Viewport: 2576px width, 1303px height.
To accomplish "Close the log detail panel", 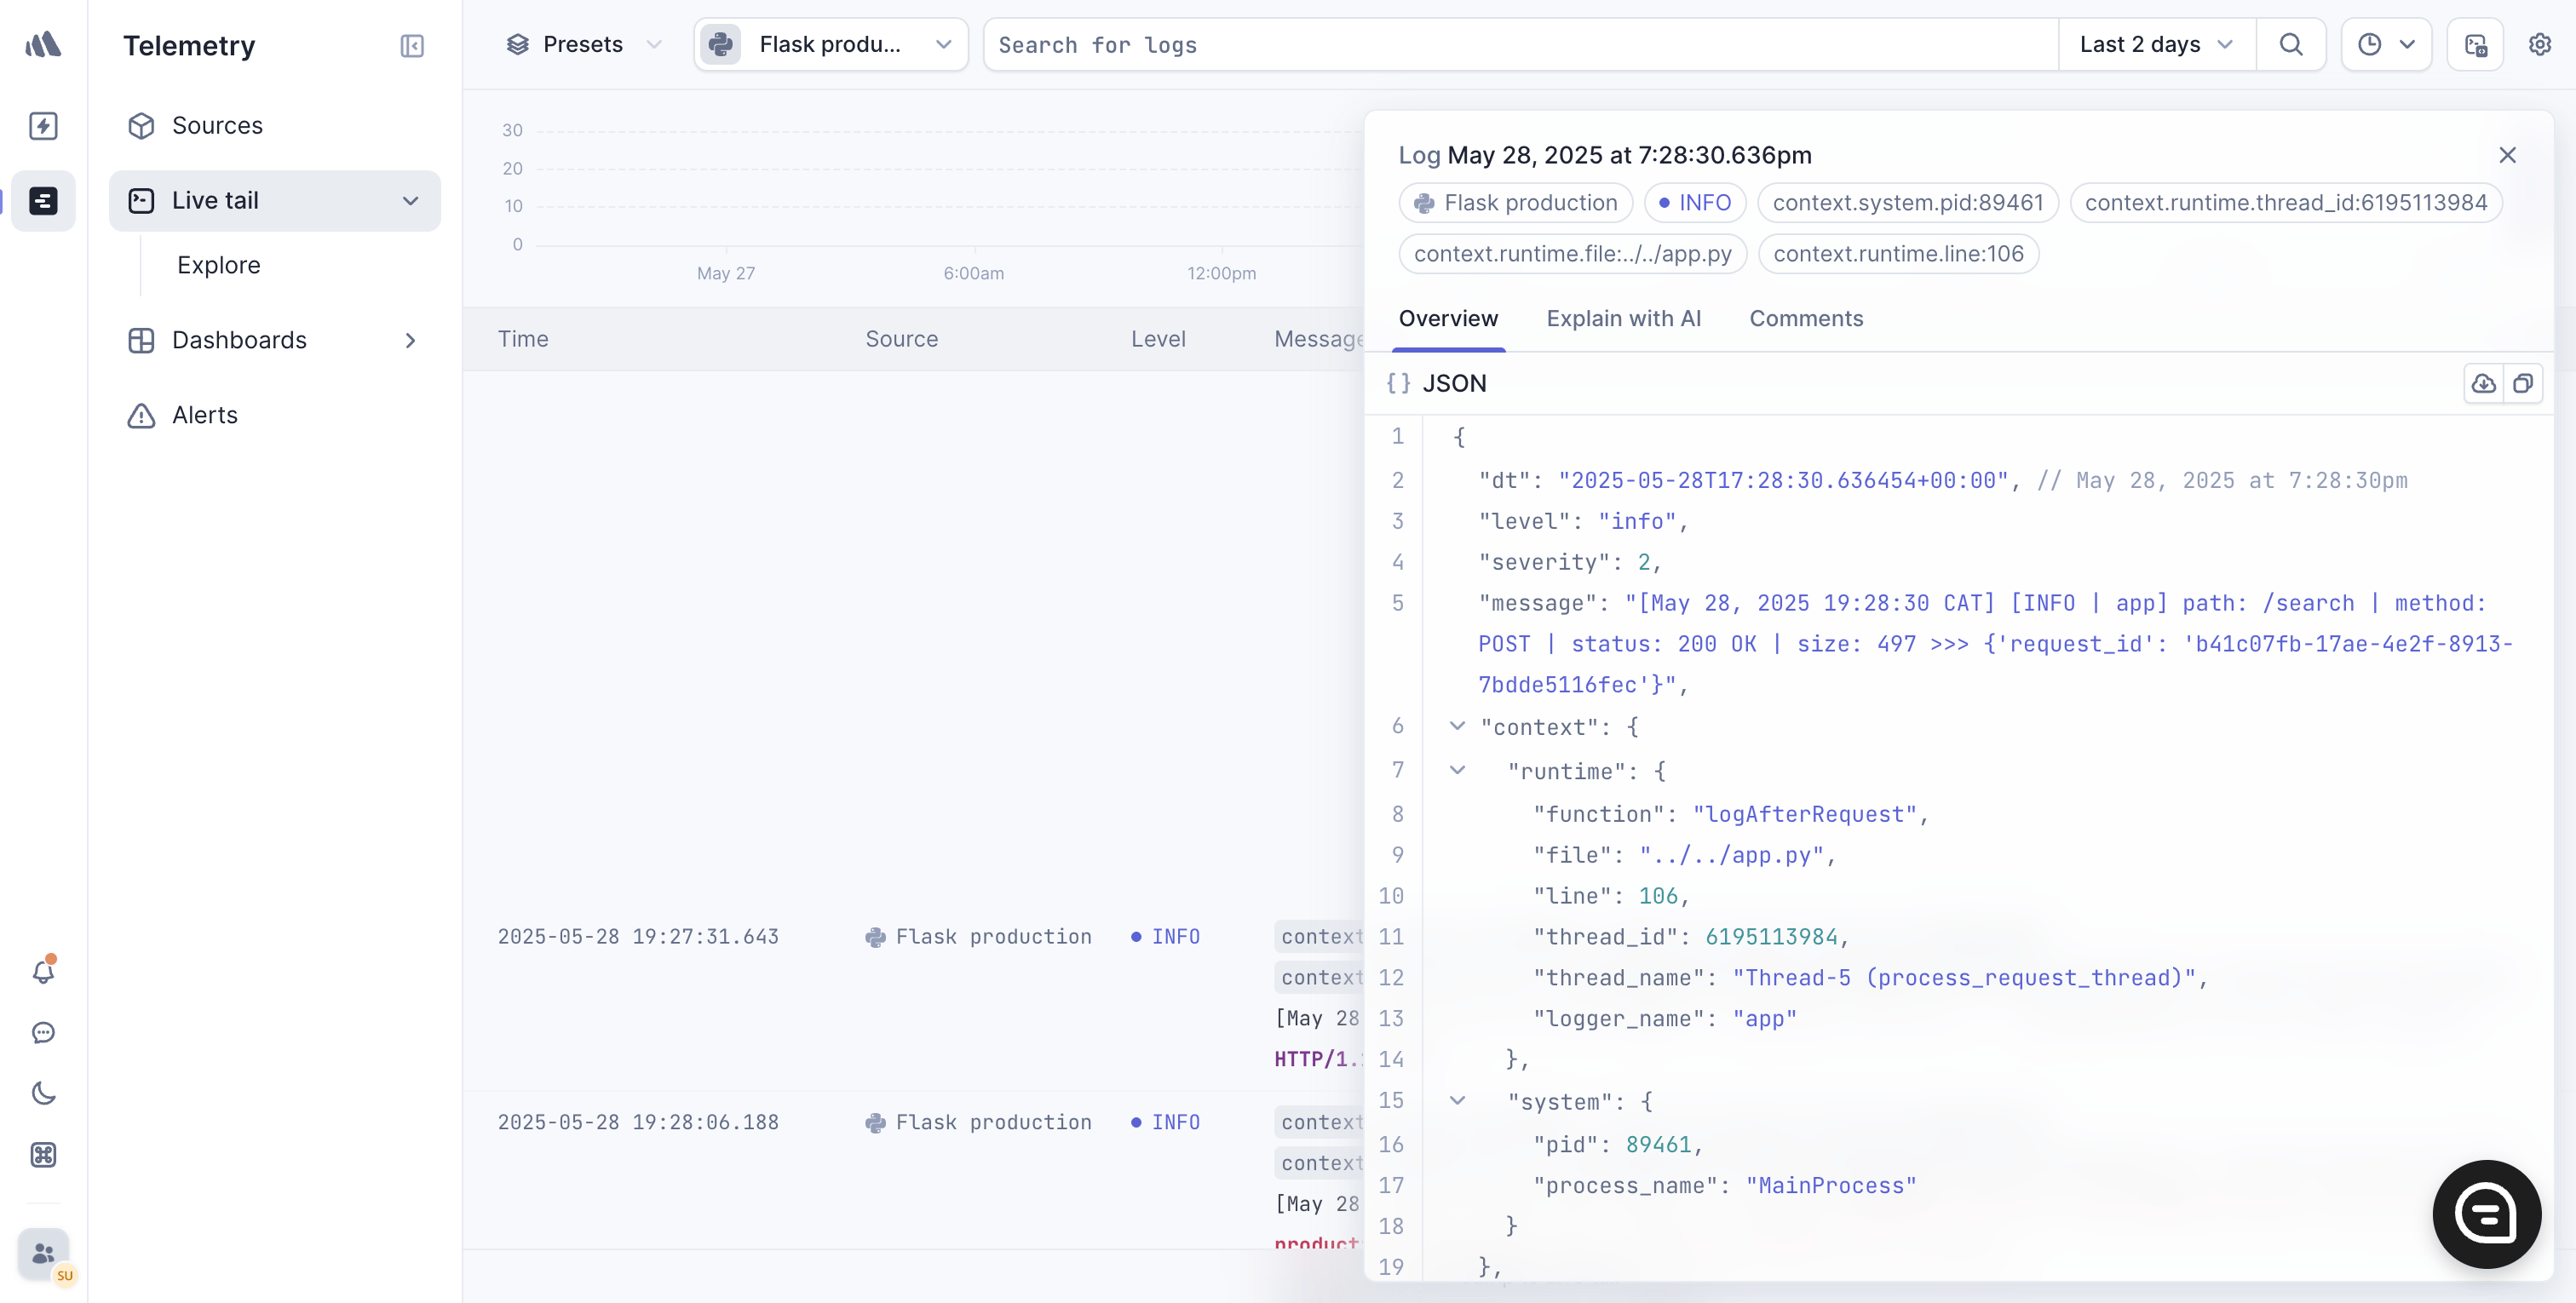I will [x=2507, y=155].
